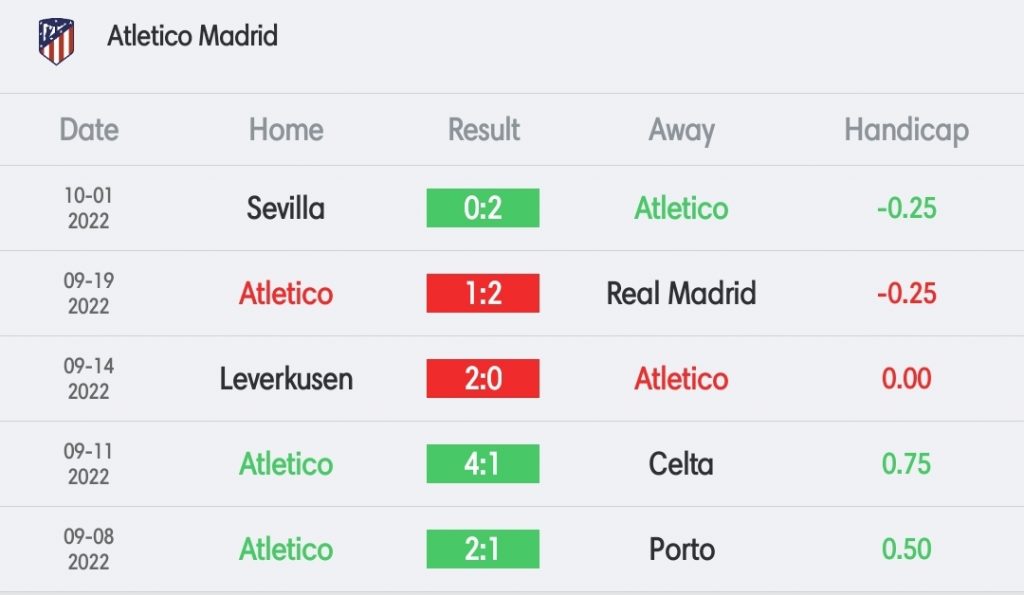Click the green 0:2 result badge
The image size is (1024, 595).
[483, 208]
